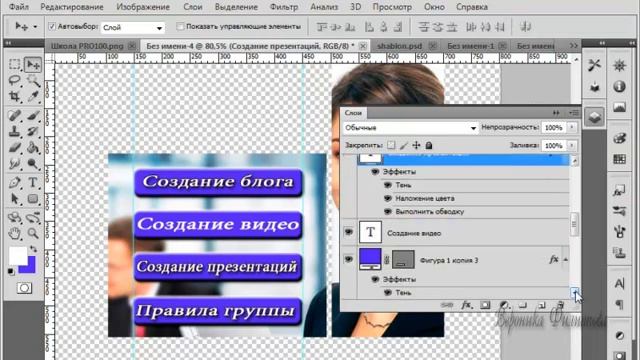Screen dimensions: 640x360
Task: Create a new layer button
Action: 542,305
